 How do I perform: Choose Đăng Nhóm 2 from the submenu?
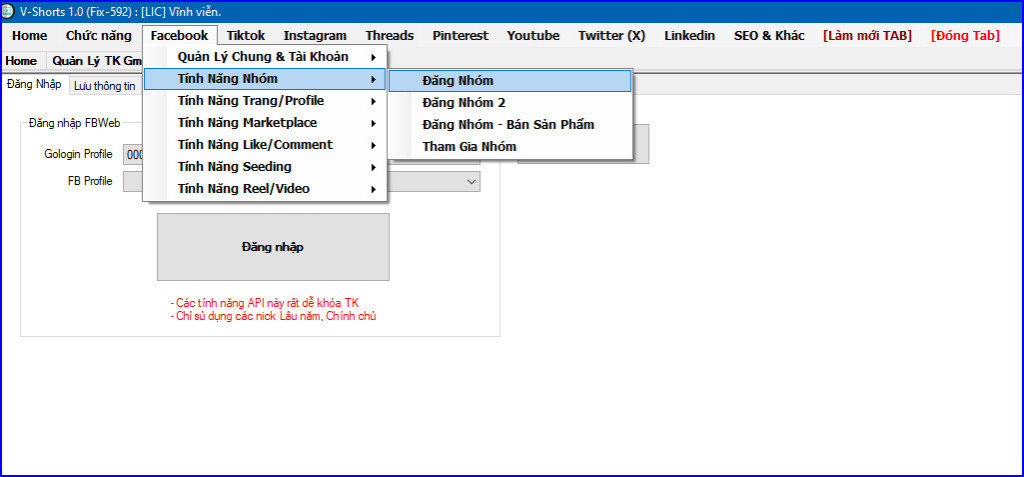[464, 102]
